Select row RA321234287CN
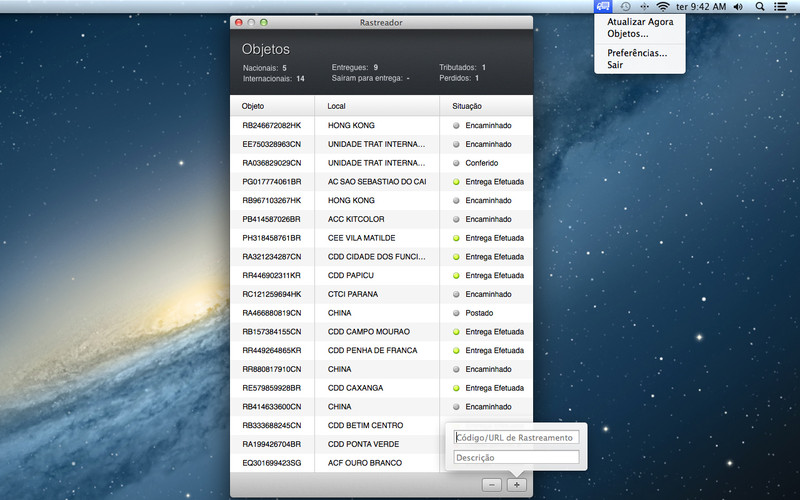The width and height of the screenshot is (800, 500). click(382, 257)
